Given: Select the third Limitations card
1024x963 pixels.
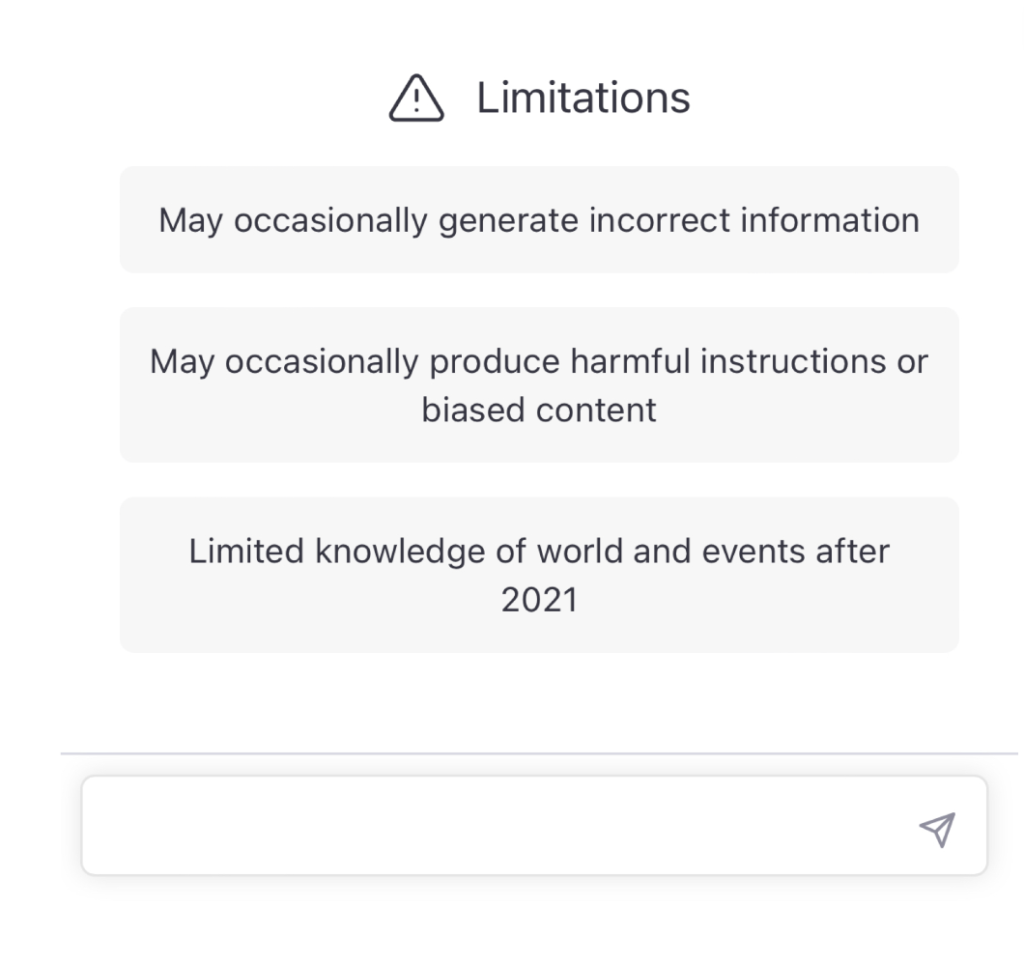Looking at the screenshot, I should (x=539, y=575).
